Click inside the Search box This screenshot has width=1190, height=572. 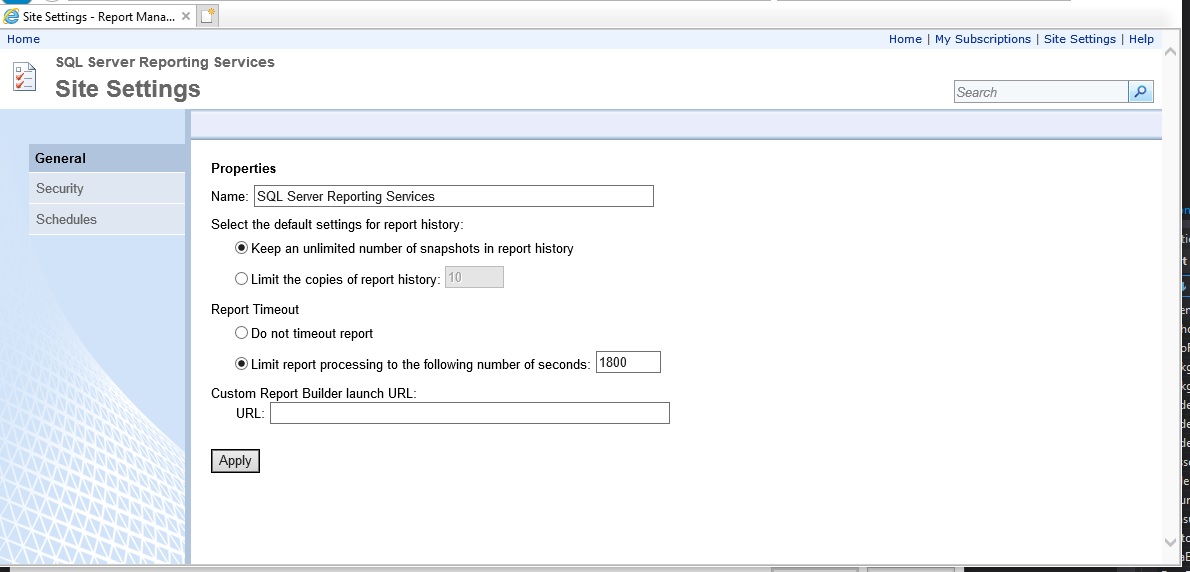point(1041,92)
